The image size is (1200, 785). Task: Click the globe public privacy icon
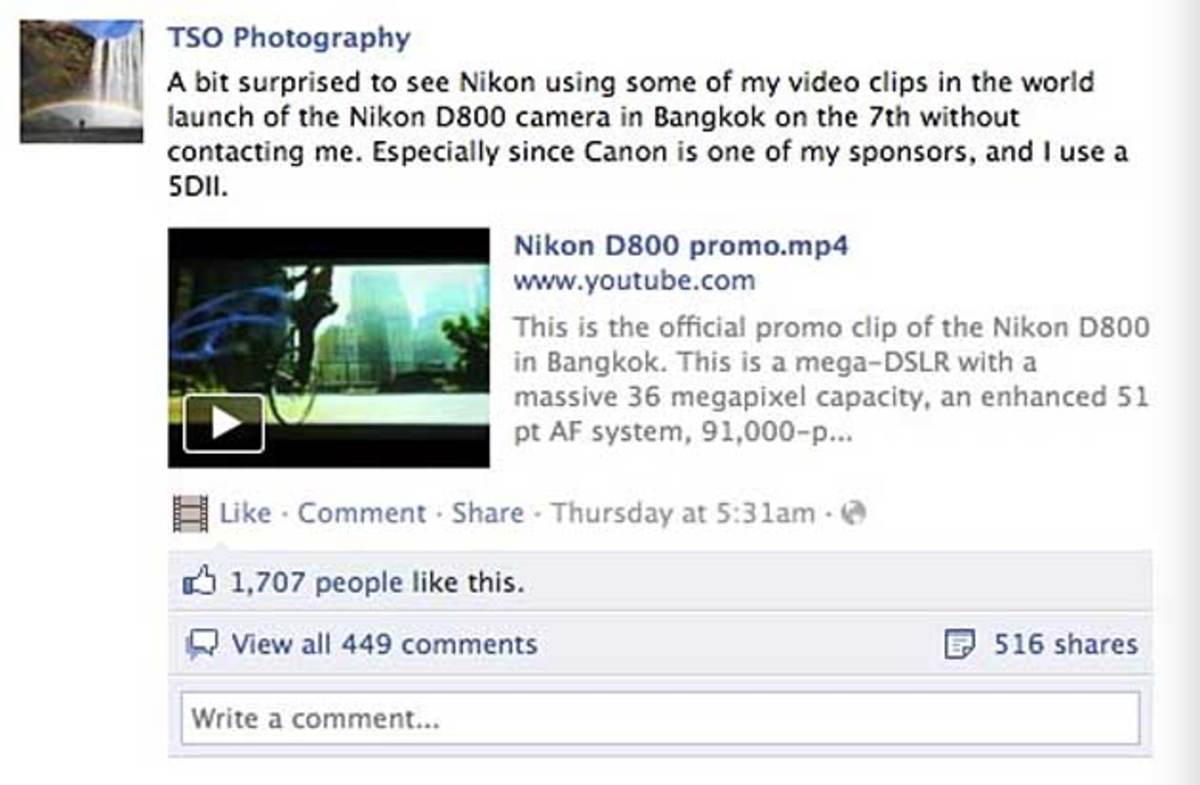pyautogui.click(x=854, y=514)
